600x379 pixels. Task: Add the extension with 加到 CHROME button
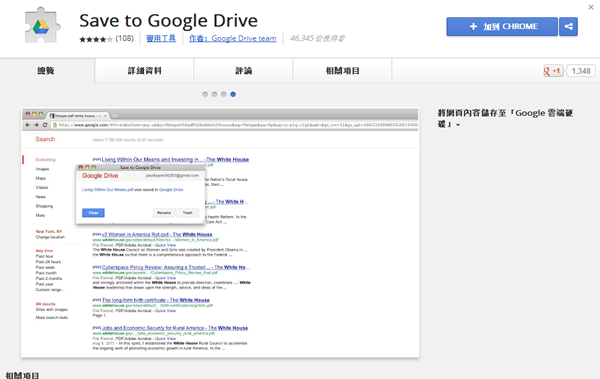(502, 26)
